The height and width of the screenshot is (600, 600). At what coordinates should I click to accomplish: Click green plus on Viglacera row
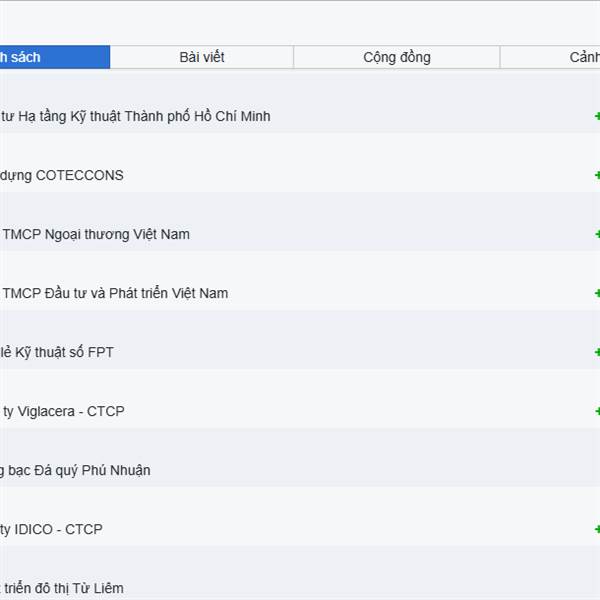point(597,411)
